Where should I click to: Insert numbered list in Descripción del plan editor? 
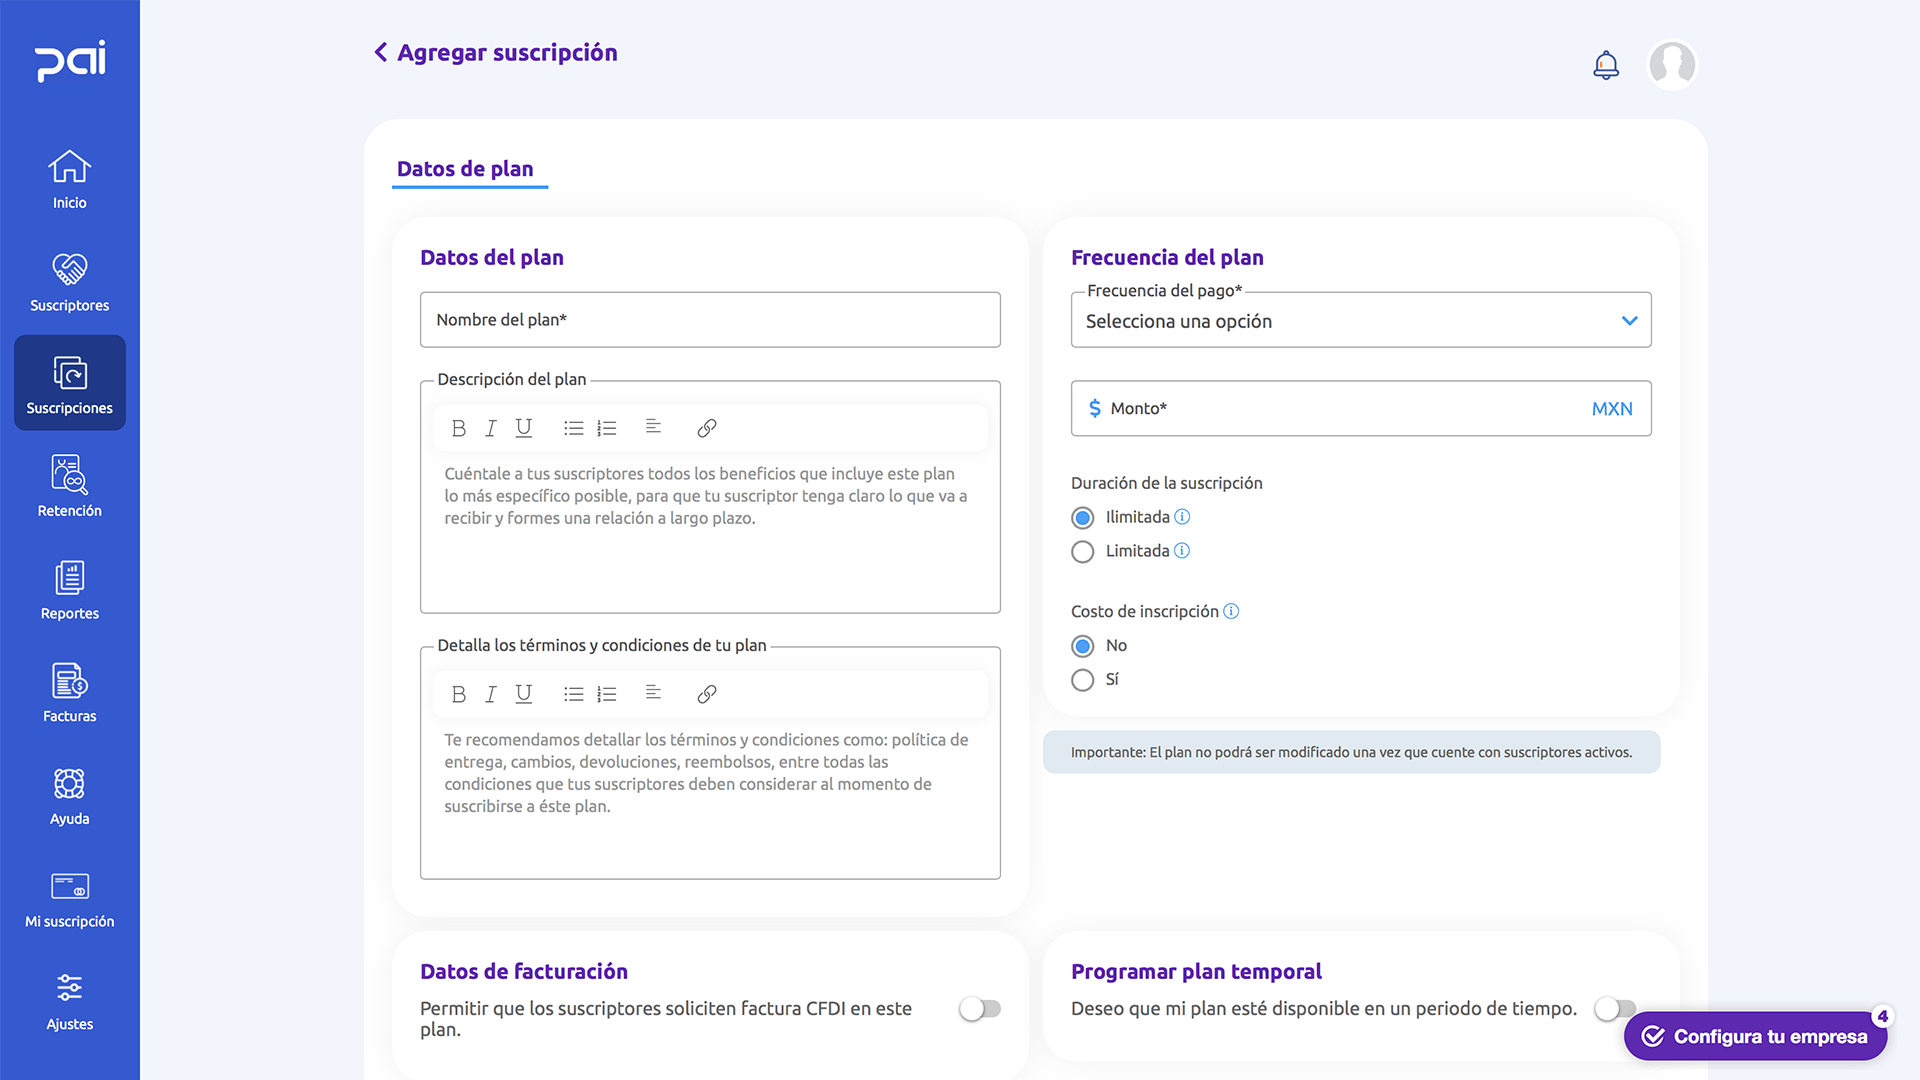point(606,428)
